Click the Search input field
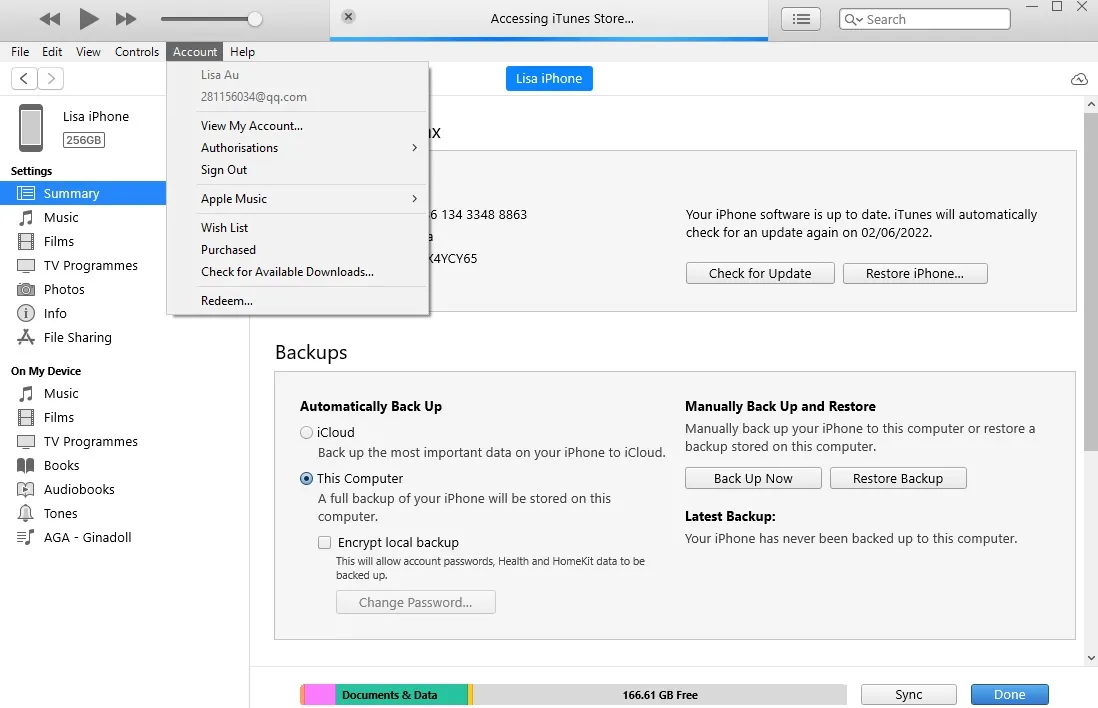Screen dimensions: 1098x708 tap(924, 19)
